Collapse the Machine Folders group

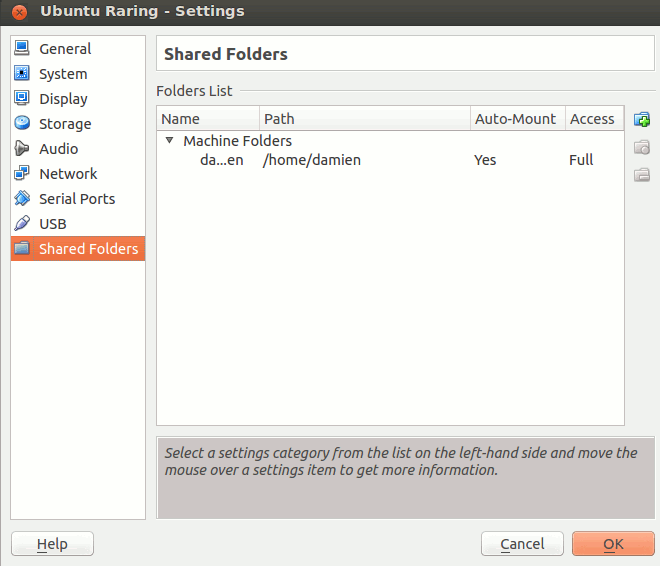(x=169, y=141)
